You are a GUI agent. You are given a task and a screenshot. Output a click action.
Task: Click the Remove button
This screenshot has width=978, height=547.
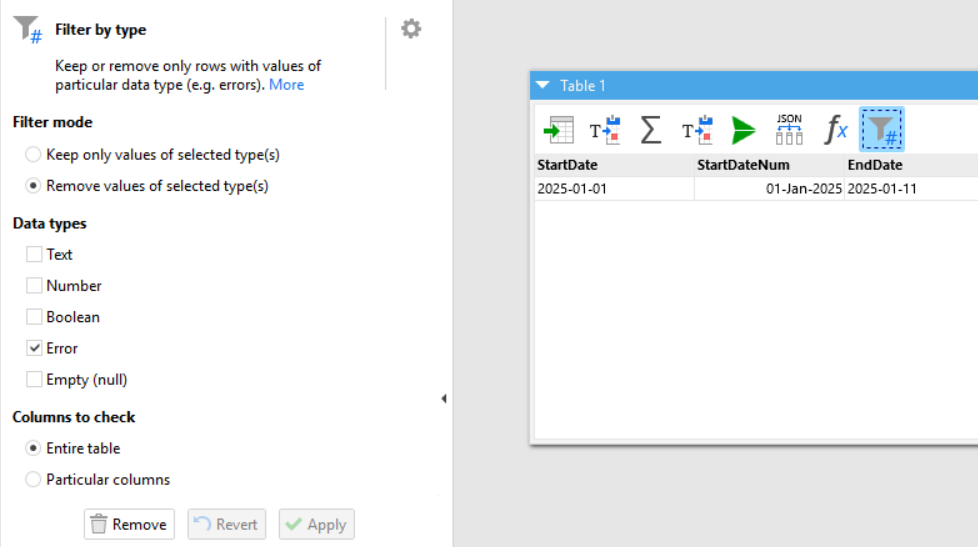coord(129,524)
